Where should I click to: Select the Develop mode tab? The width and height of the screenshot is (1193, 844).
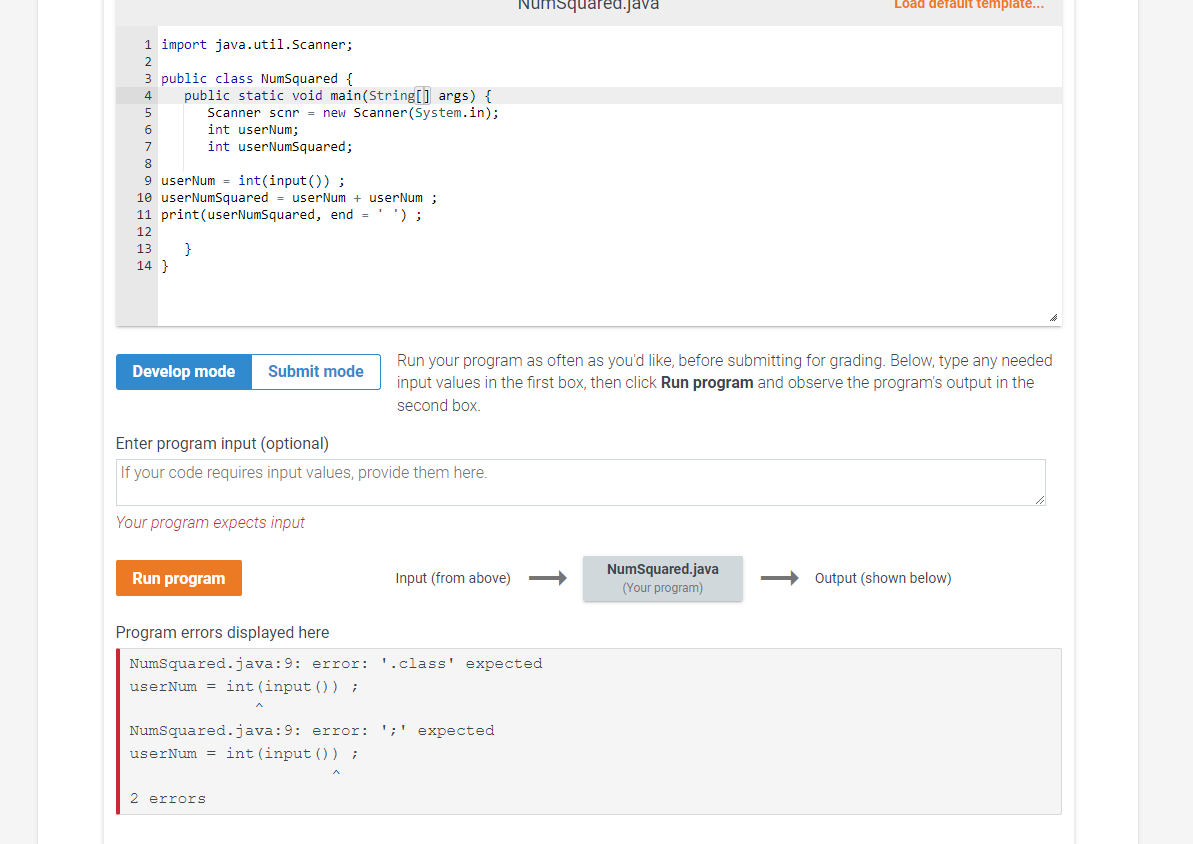183,371
